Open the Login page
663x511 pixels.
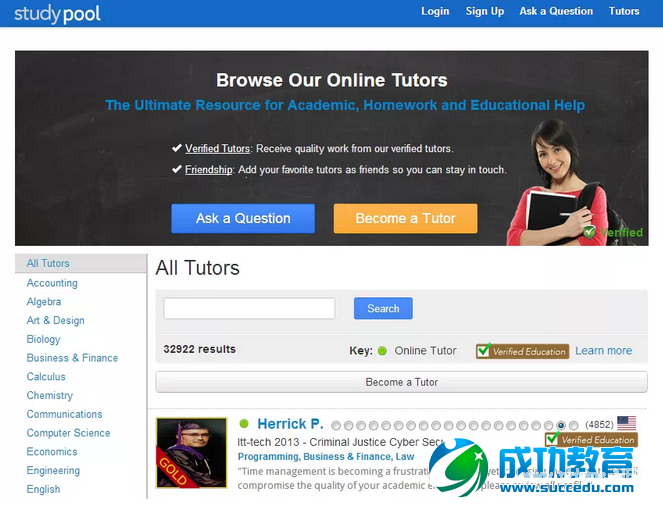click(x=435, y=11)
